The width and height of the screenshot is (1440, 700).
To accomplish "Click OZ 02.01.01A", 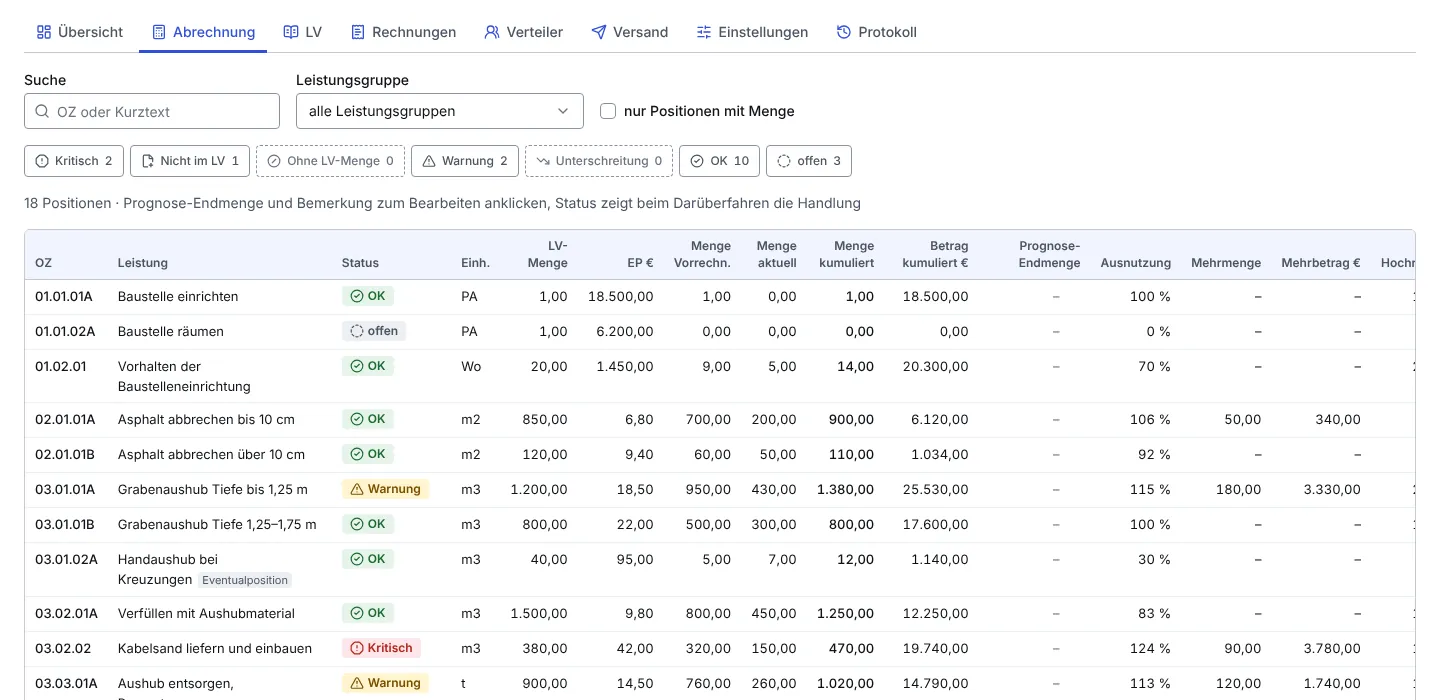I will pyautogui.click(x=65, y=420).
